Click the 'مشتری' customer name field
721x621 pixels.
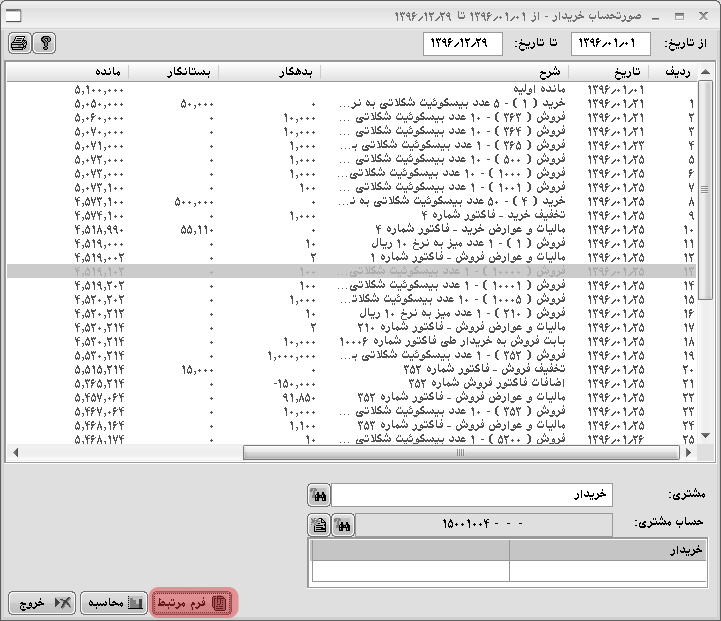coord(471,495)
